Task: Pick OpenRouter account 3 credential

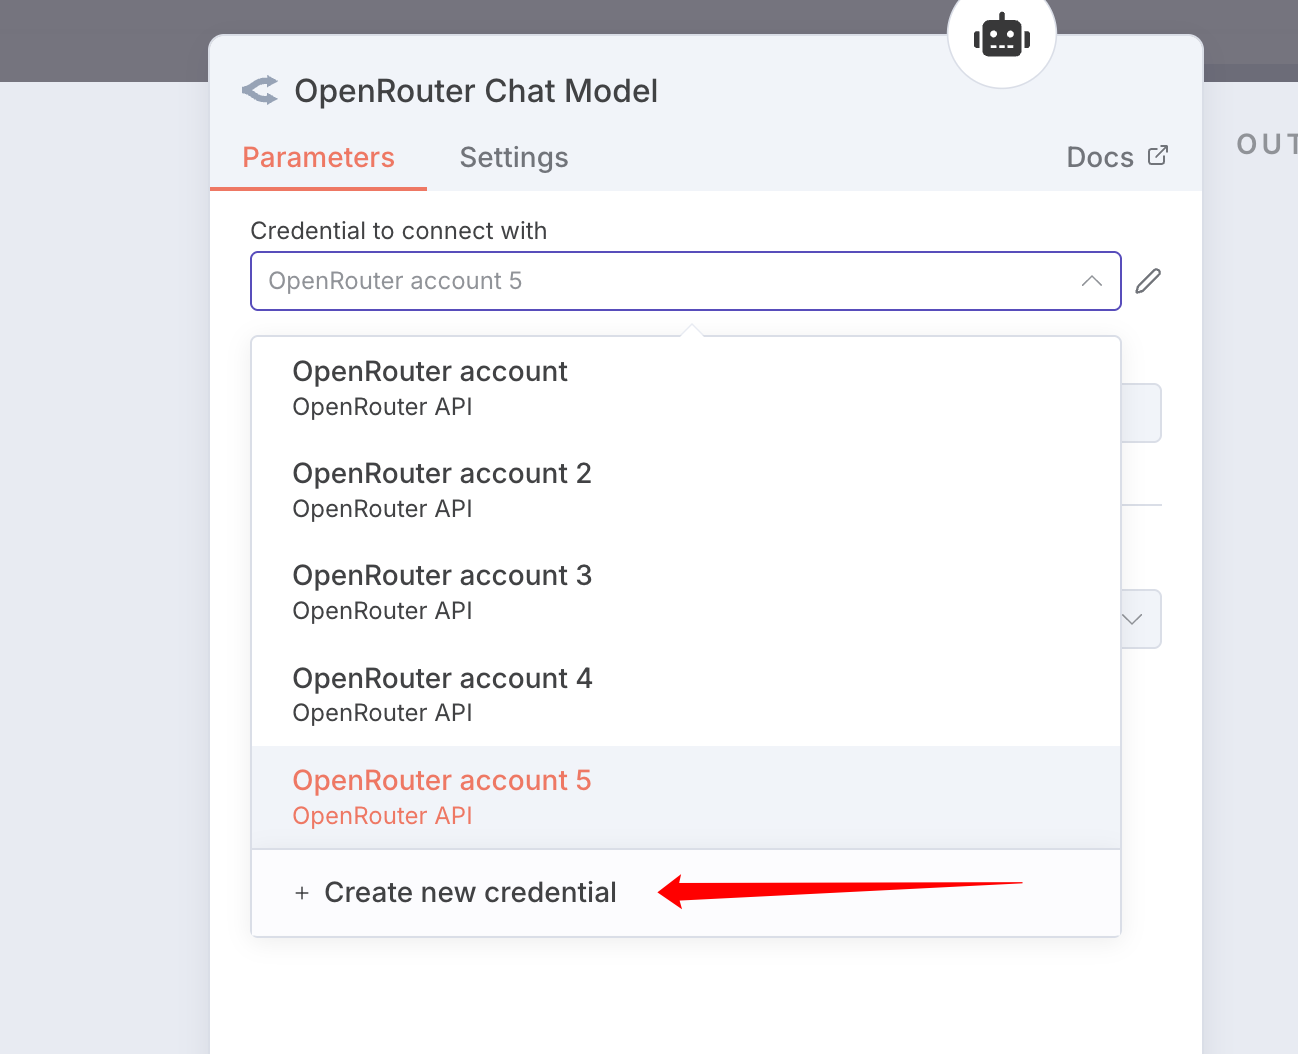Action: (x=441, y=591)
